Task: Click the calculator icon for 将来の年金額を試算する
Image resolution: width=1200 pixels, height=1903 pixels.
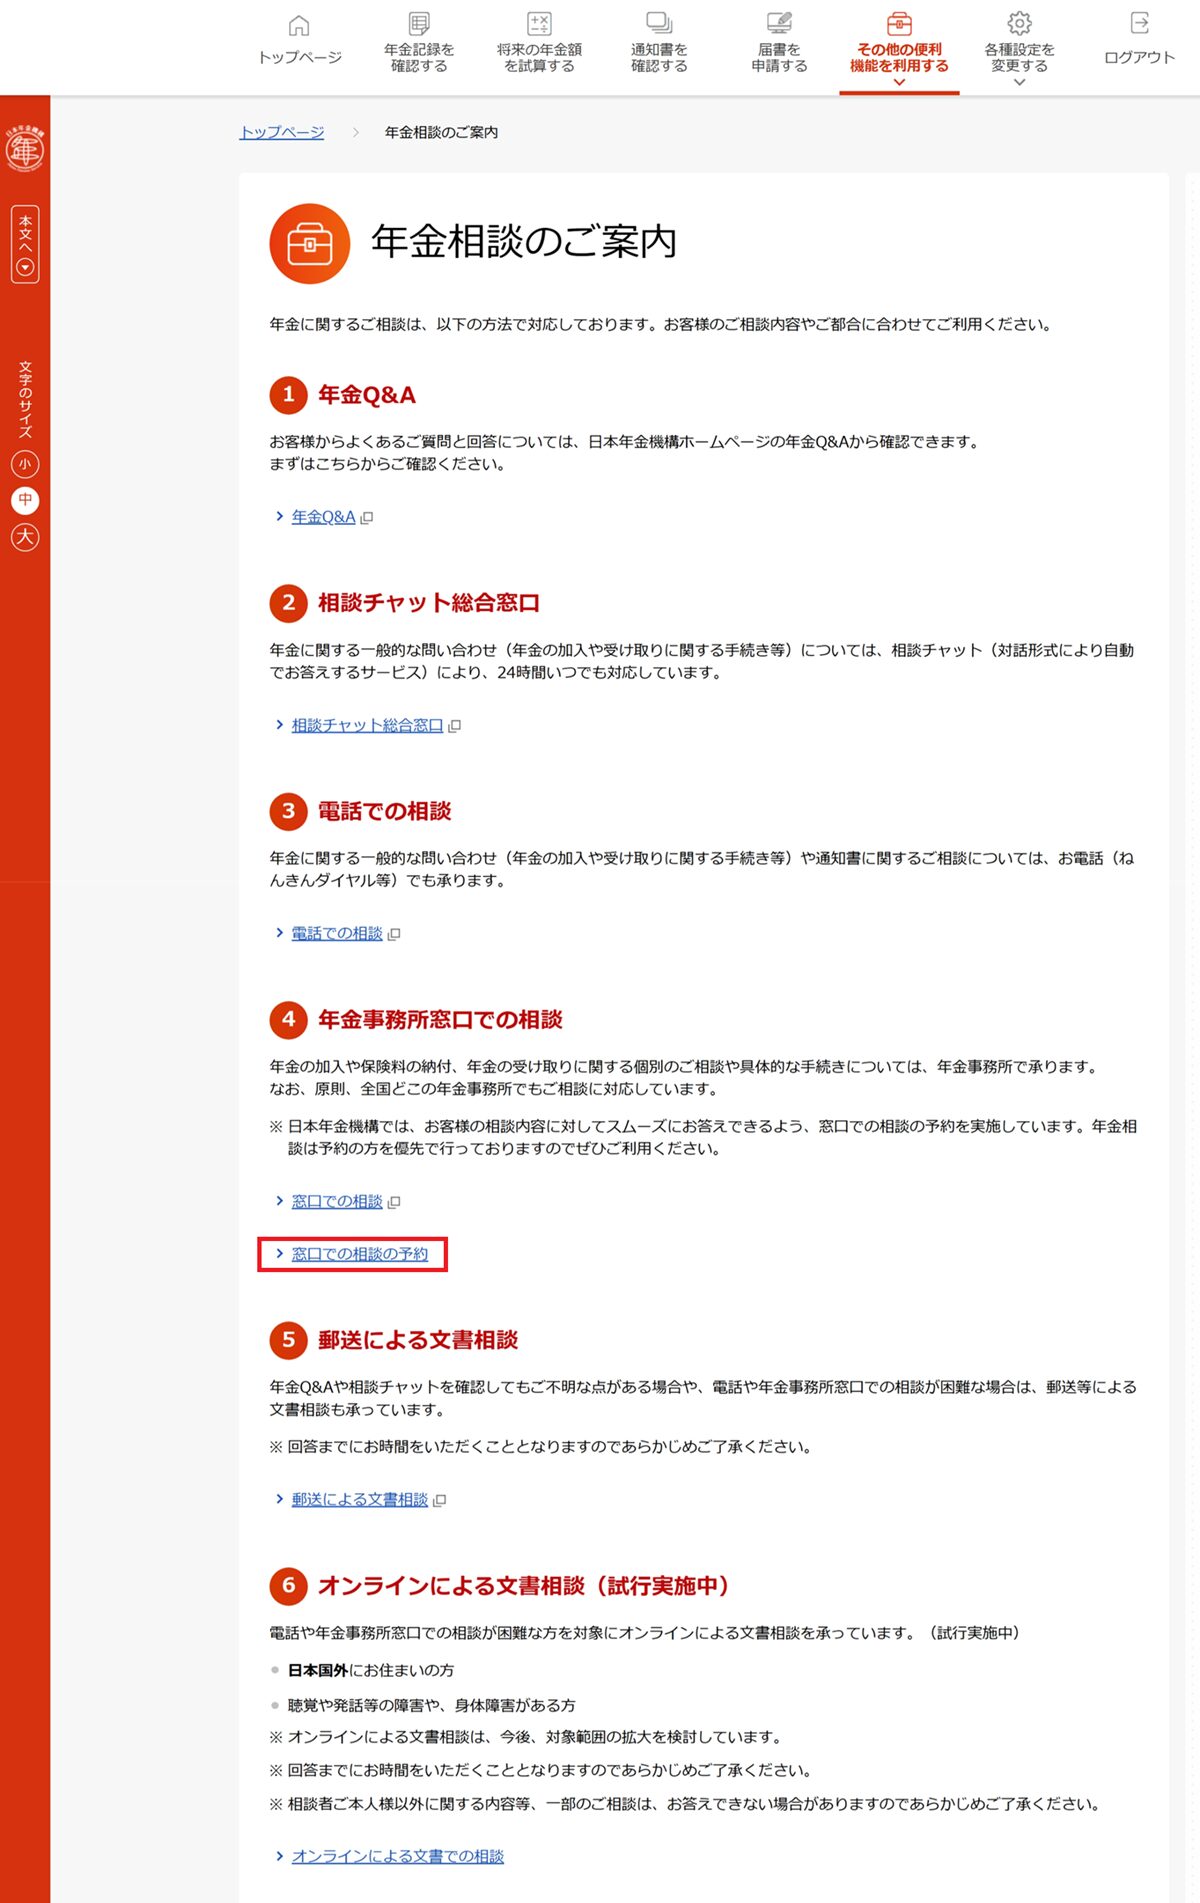Action: 539,23
